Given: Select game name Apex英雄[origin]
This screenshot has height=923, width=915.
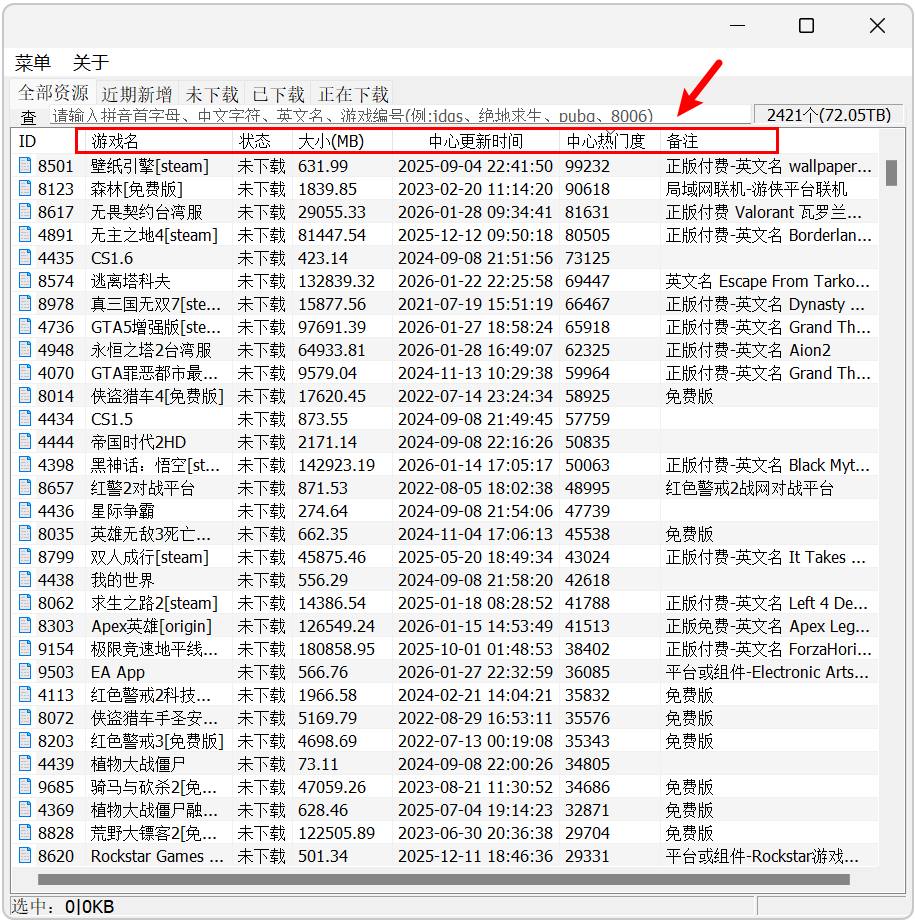Looking at the screenshot, I should click(x=151, y=626).
